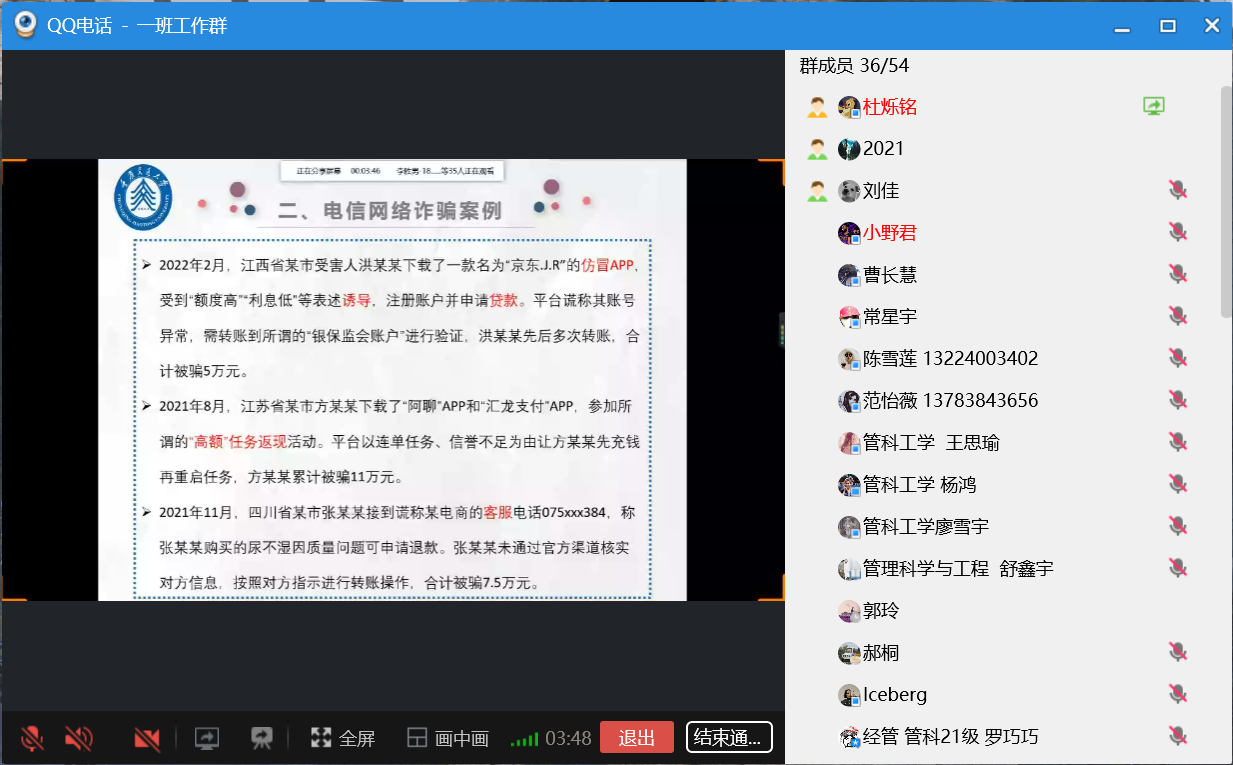Viewport: 1233px width, 765px height.
Task: Click the 结束通... end call button
Action: (x=729, y=738)
